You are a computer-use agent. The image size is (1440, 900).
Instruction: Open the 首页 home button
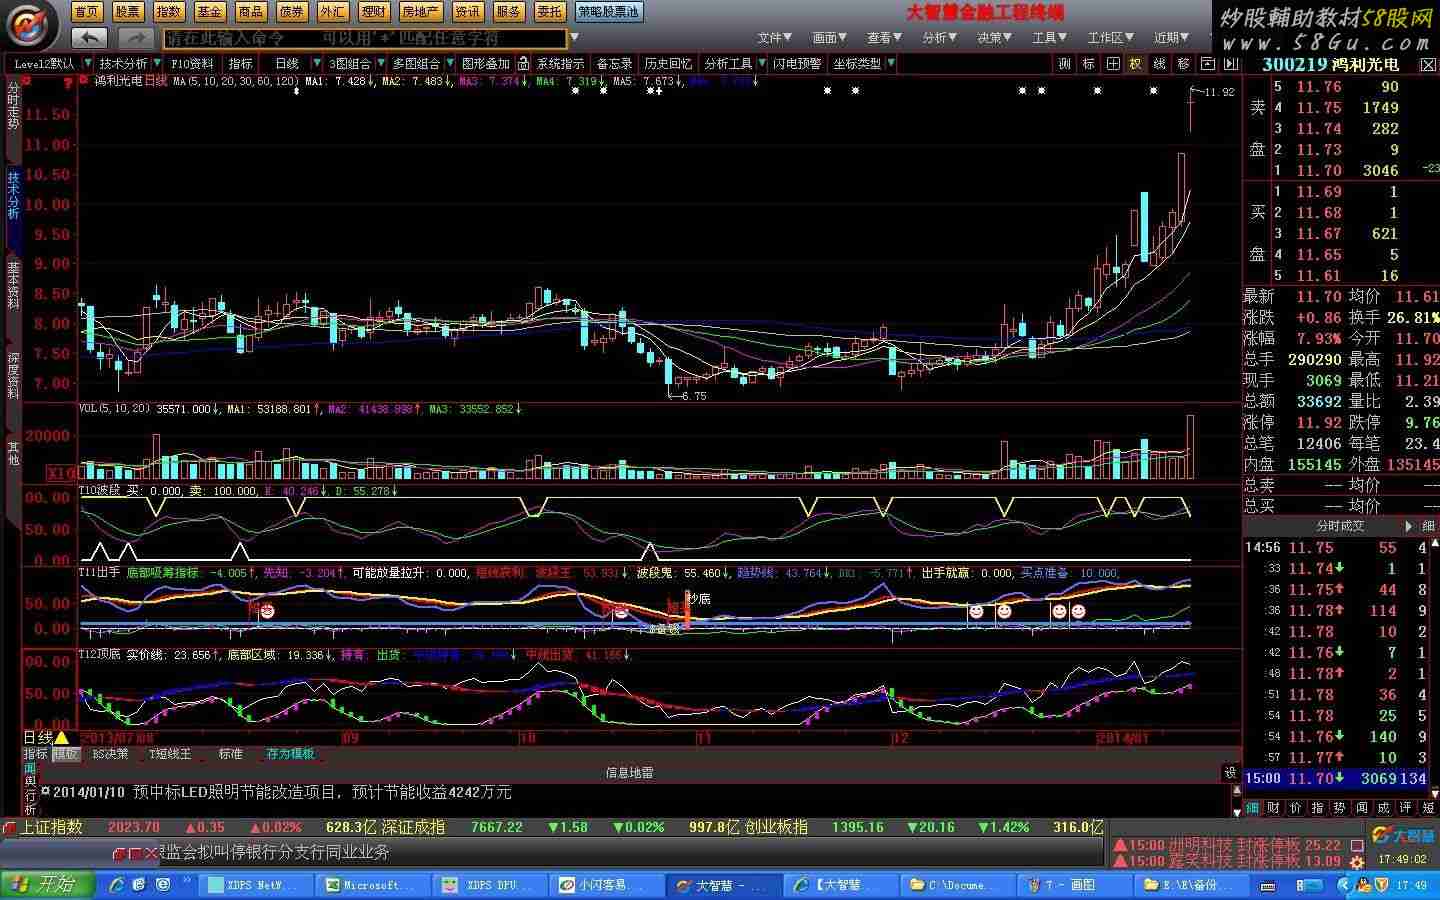[x=87, y=12]
